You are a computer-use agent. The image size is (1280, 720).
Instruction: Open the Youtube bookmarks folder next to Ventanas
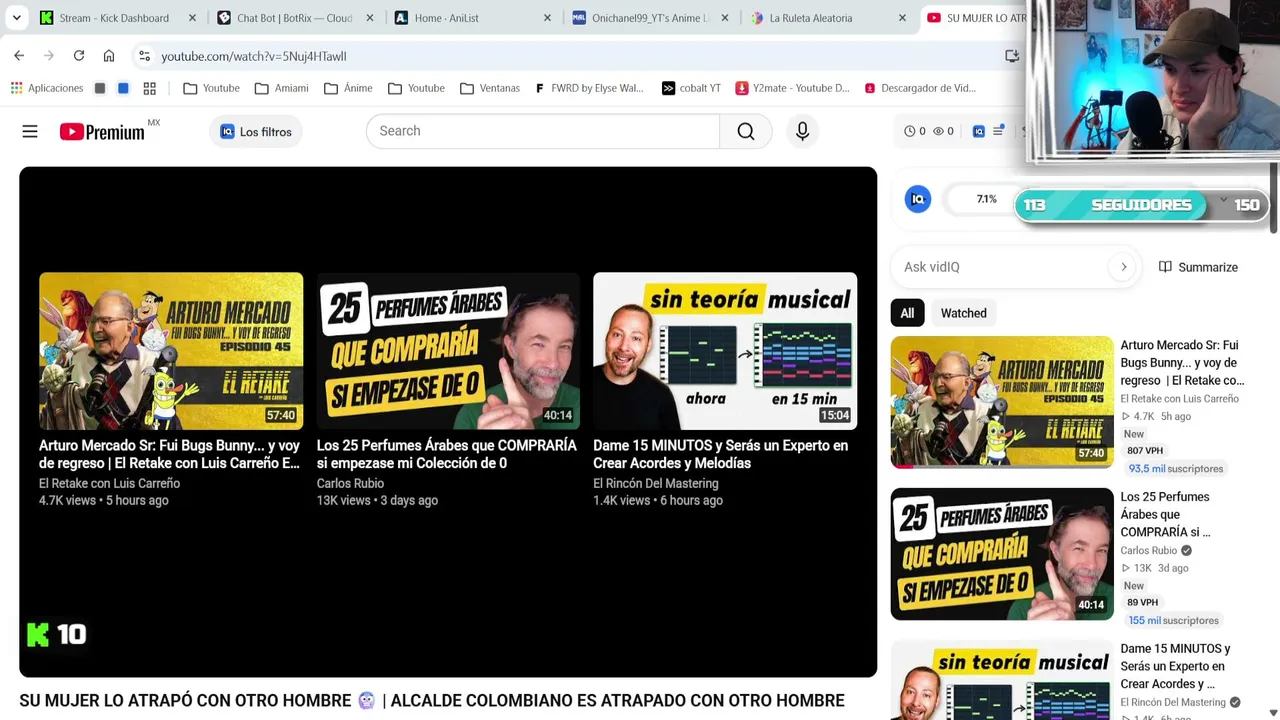(416, 88)
